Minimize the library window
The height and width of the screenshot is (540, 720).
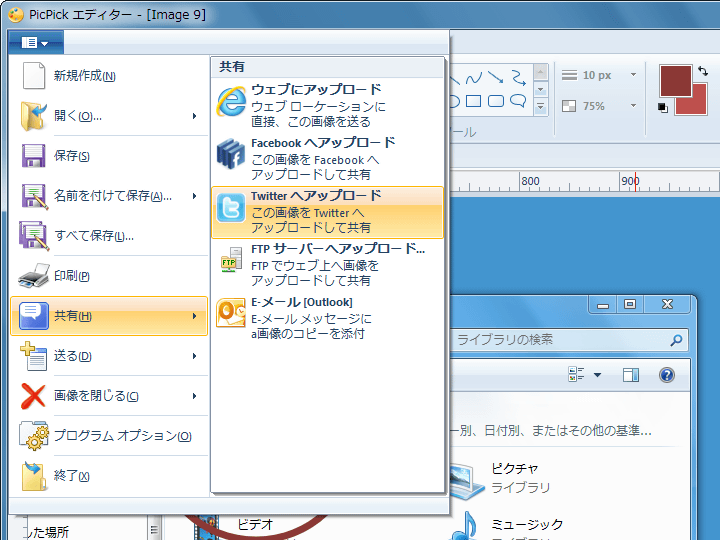(603, 304)
